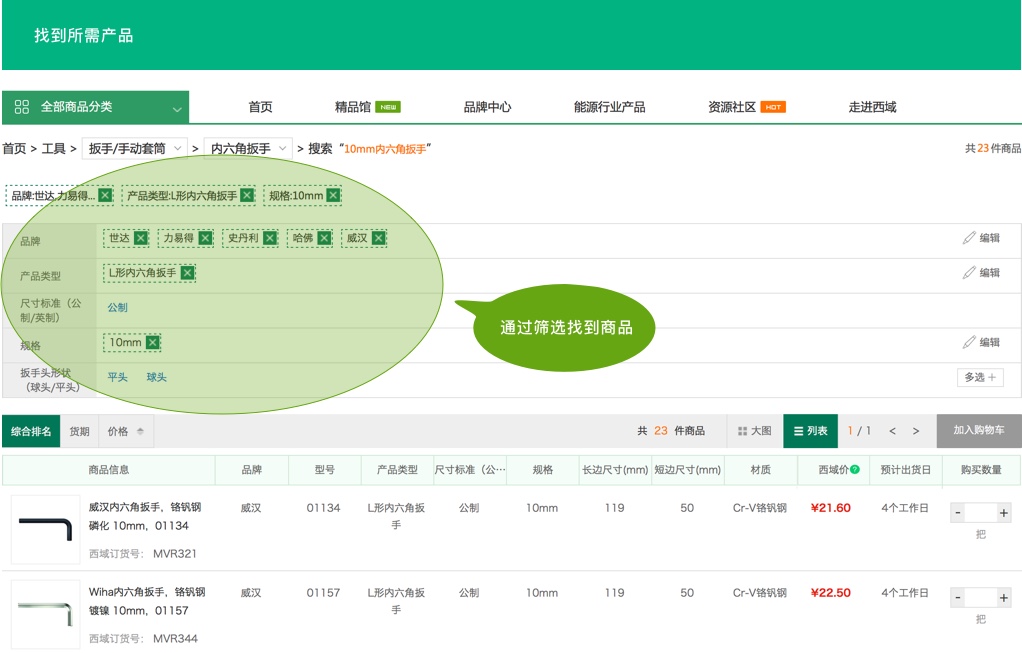Image resolution: width=1022 pixels, height=653 pixels.
Task: Filter by 球头 wrench head shape
Action: click(x=156, y=377)
